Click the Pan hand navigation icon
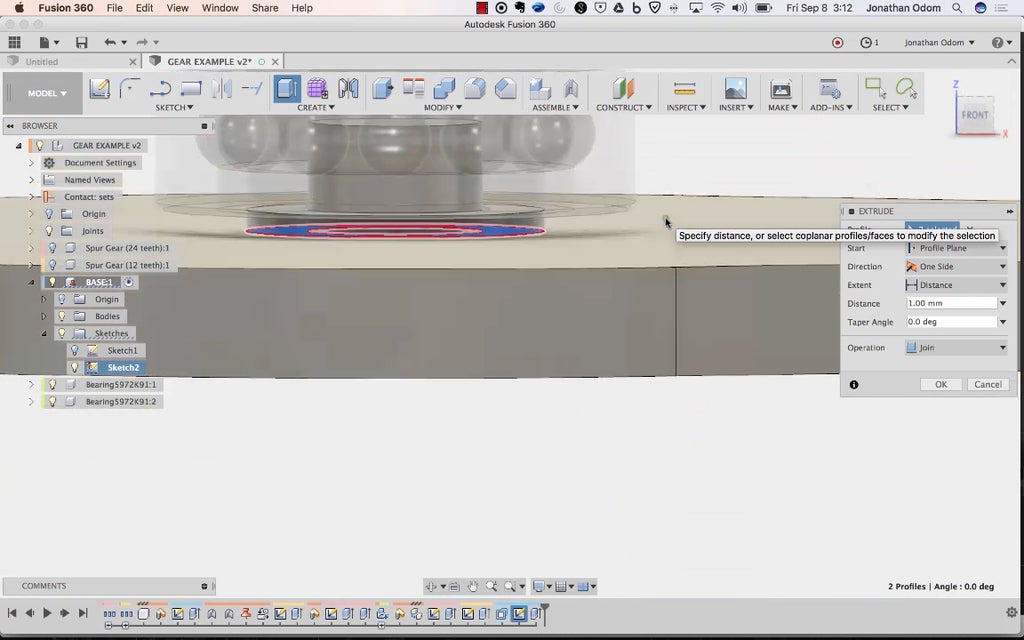The width and height of the screenshot is (1024, 640). [x=473, y=586]
